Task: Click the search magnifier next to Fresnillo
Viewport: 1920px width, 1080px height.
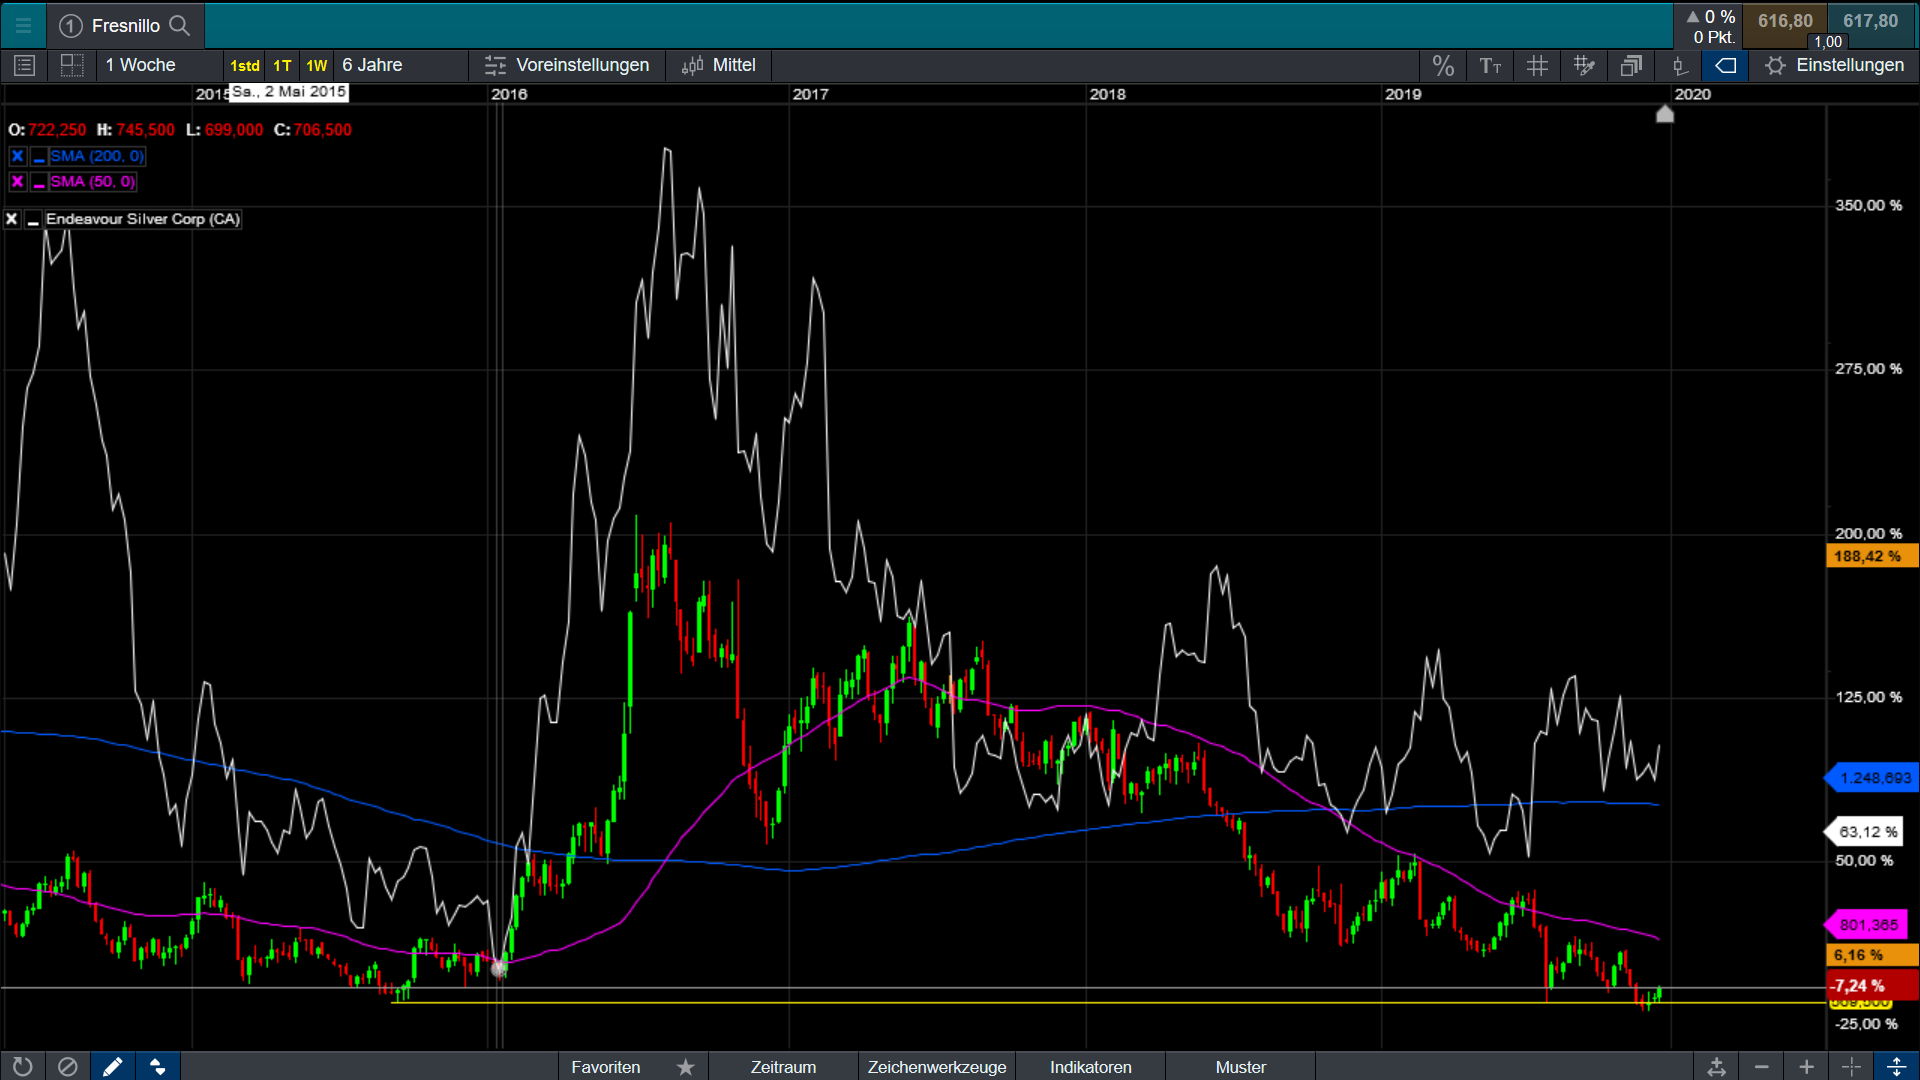Action: tap(179, 25)
